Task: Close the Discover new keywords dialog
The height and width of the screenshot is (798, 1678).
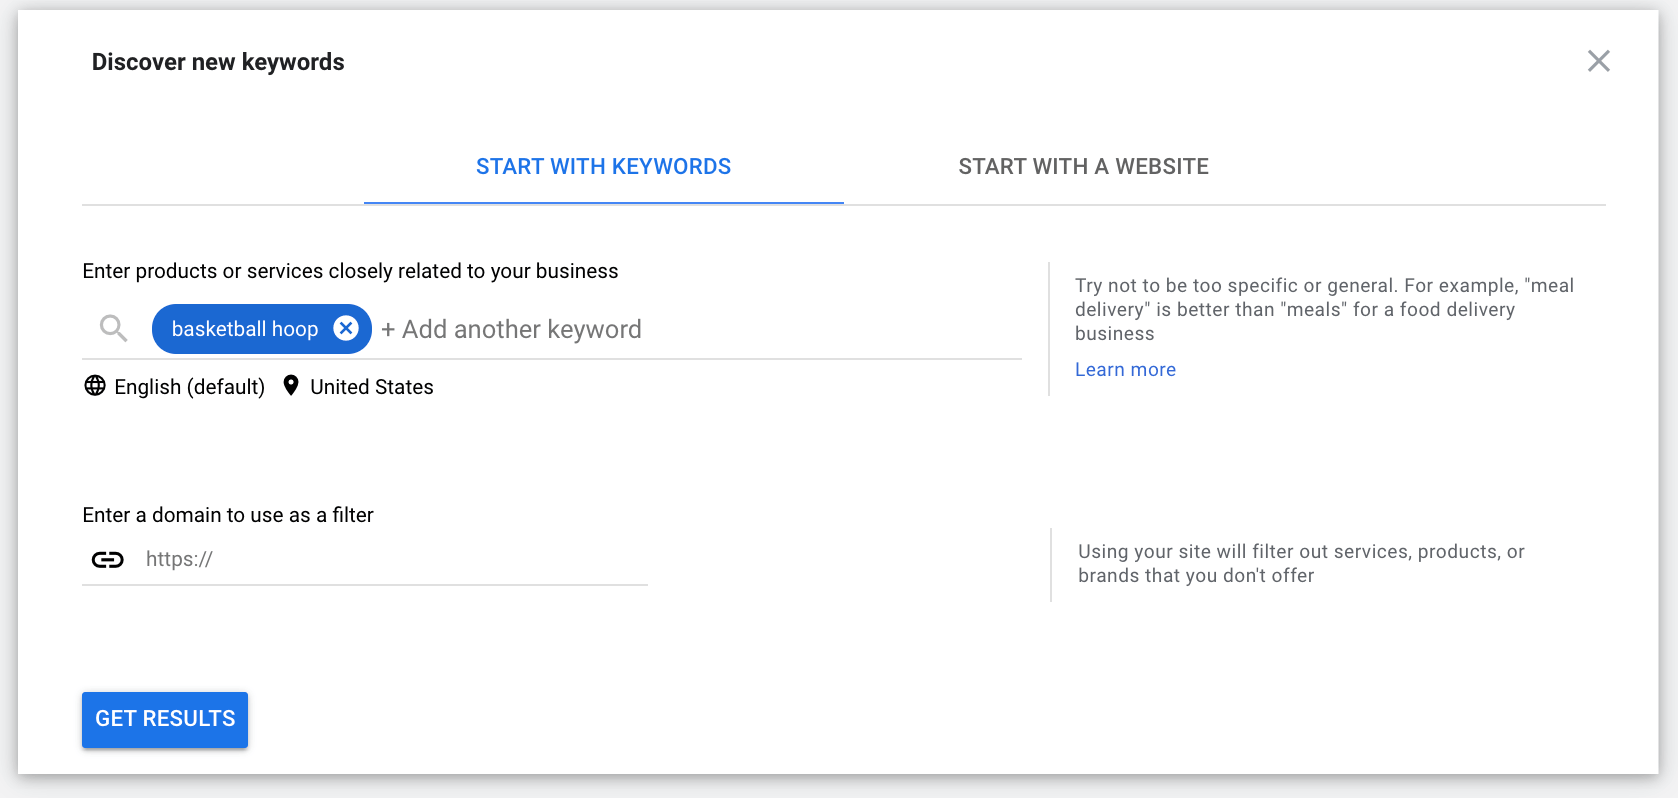Action: coord(1598,61)
